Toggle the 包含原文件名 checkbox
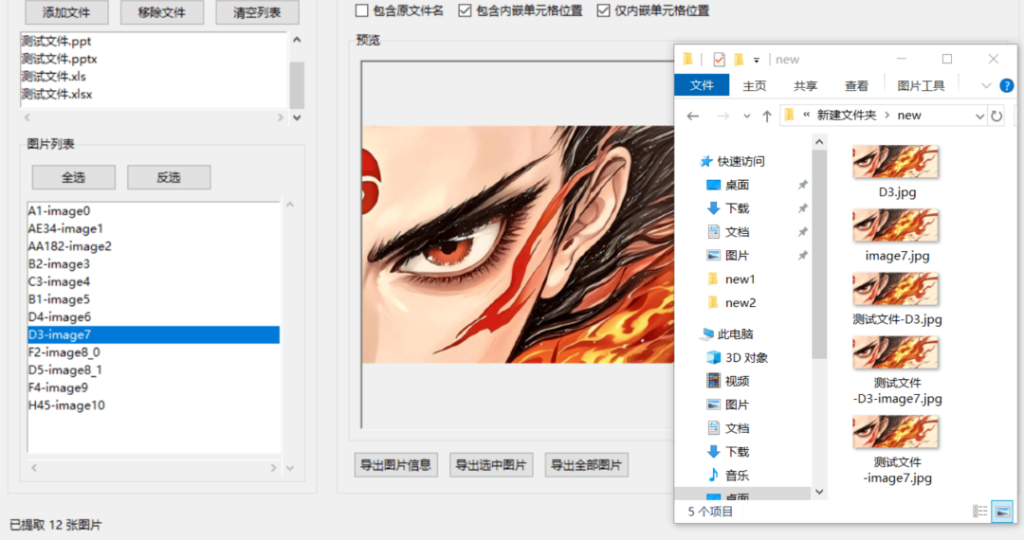This screenshot has width=1024, height=540. pyautogui.click(x=362, y=10)
